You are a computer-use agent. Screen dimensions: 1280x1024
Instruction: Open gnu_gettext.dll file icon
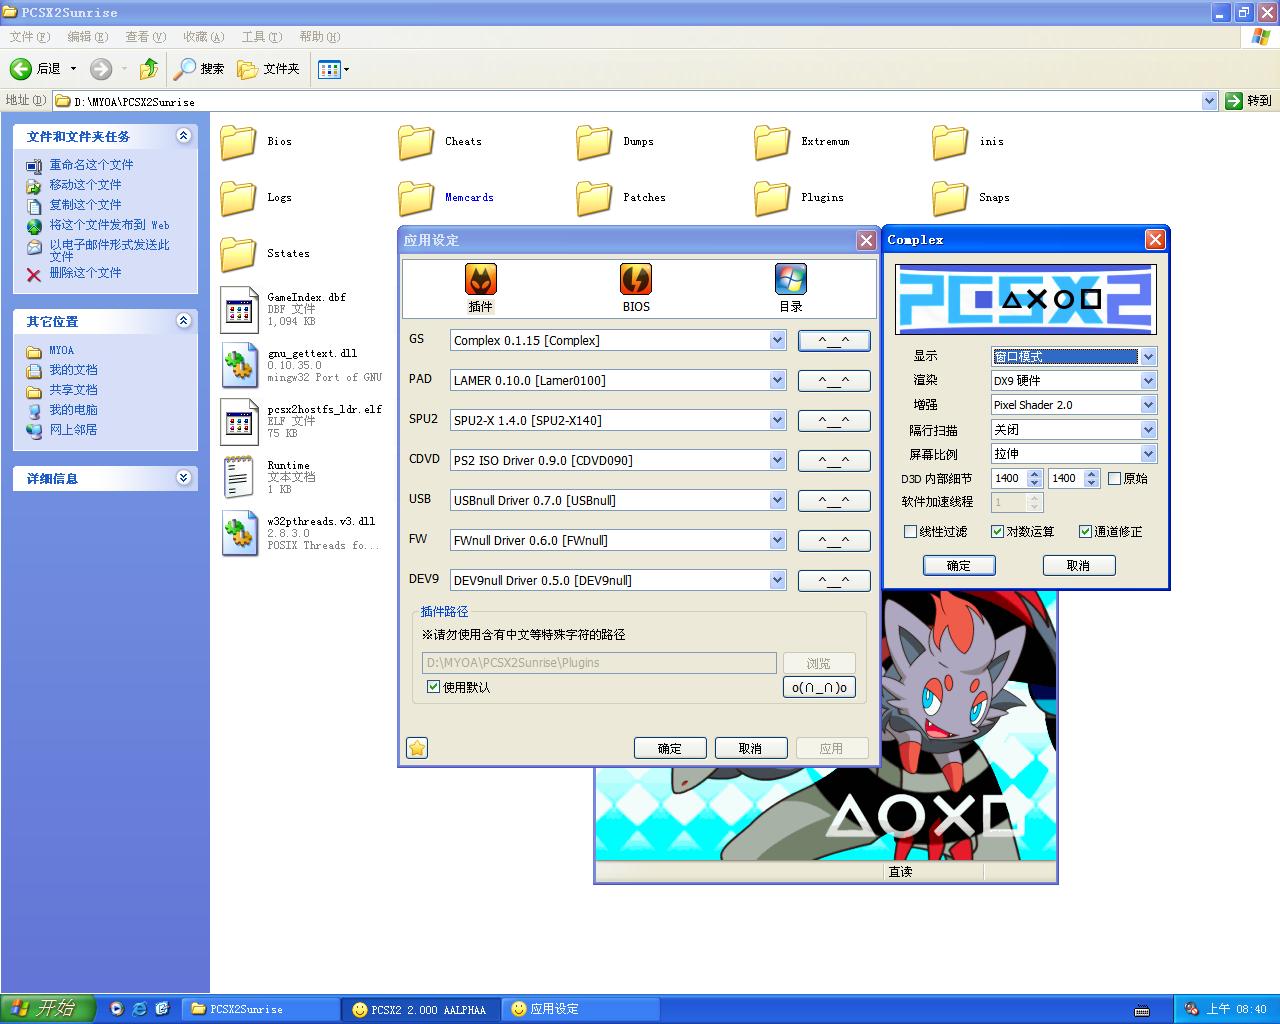tap(240, 365)
